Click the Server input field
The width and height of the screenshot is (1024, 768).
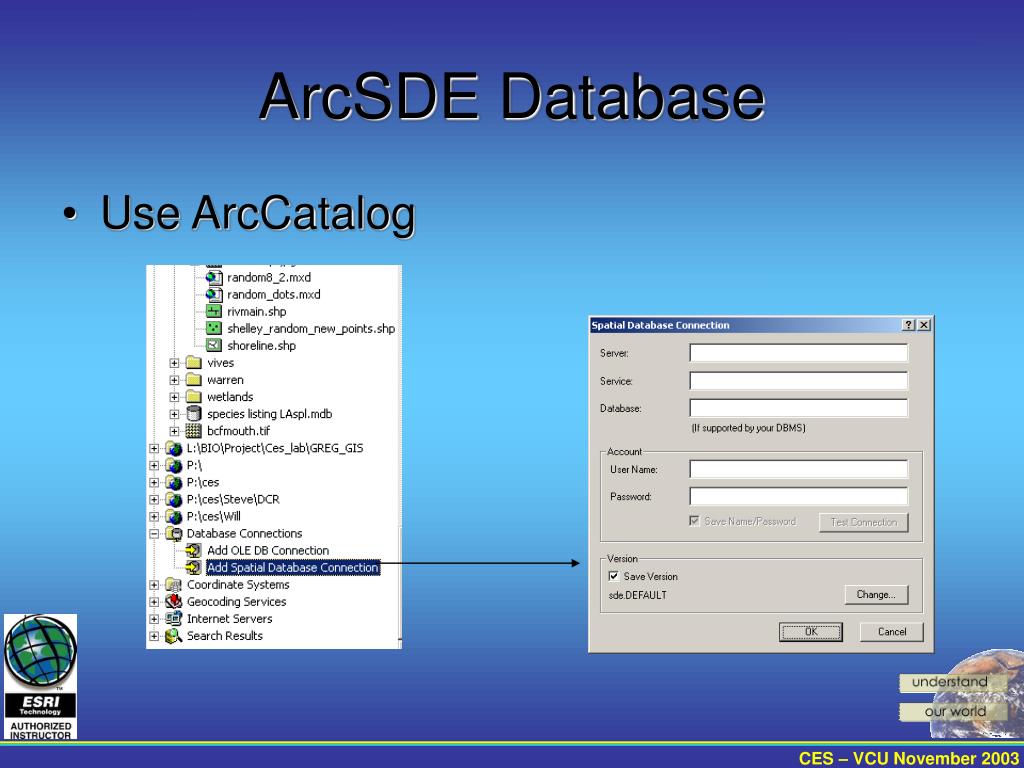tap(799, 353)
